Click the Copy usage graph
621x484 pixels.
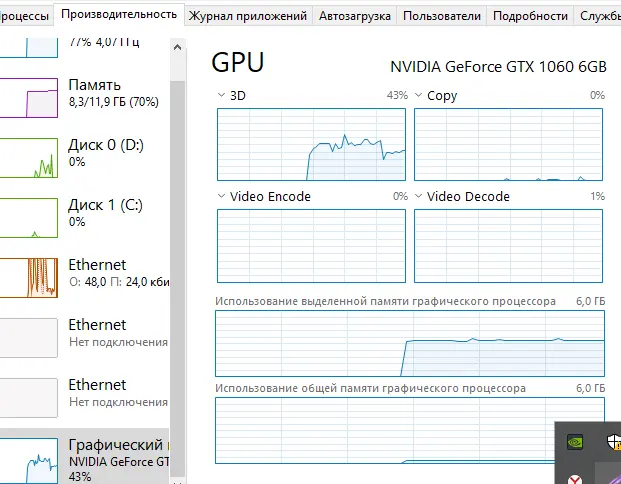pyautogui.click(x=509, y=145)
